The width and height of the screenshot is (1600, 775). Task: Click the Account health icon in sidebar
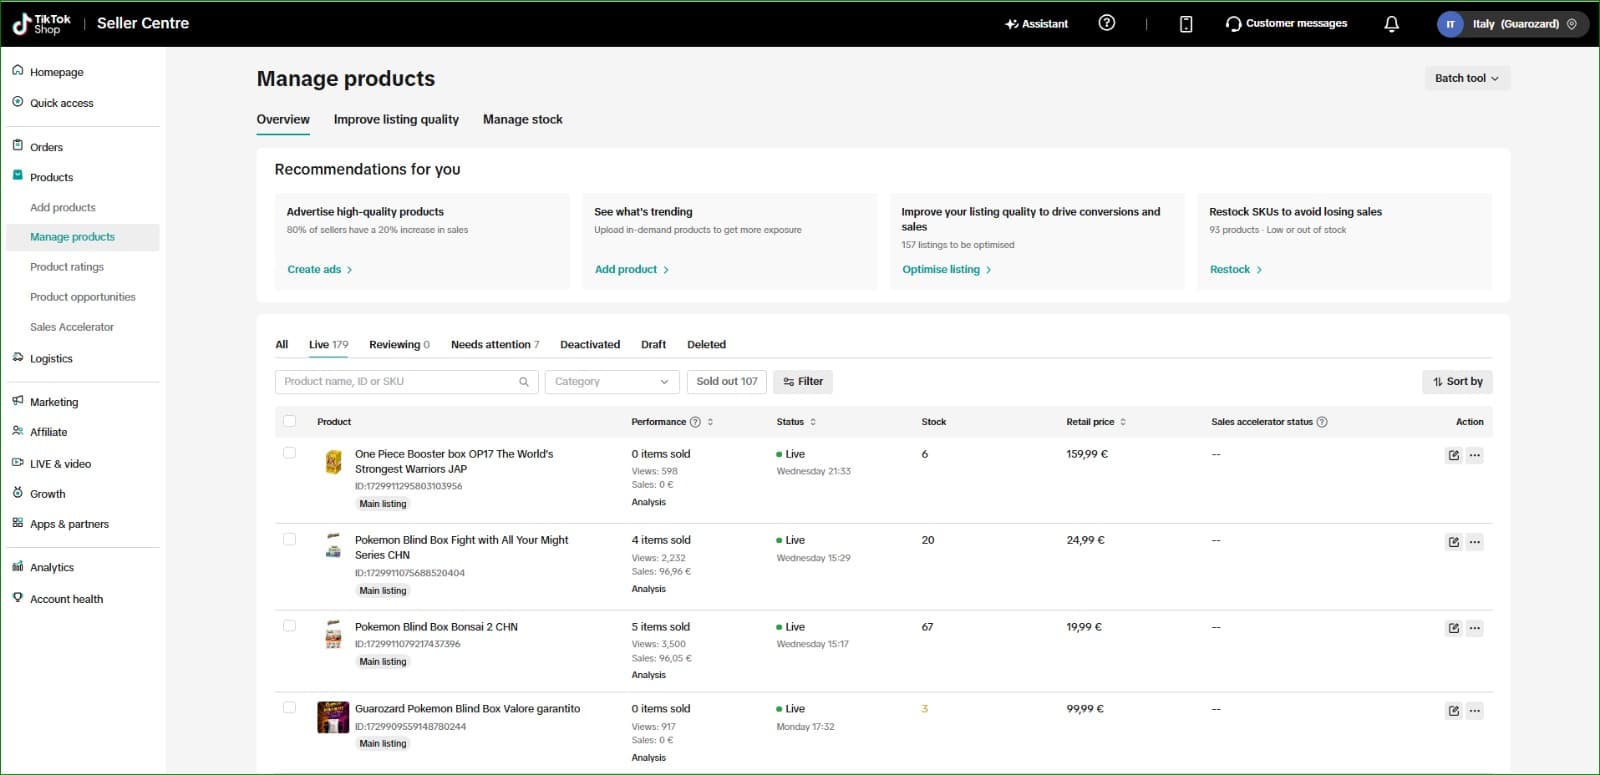click(18, 598)
